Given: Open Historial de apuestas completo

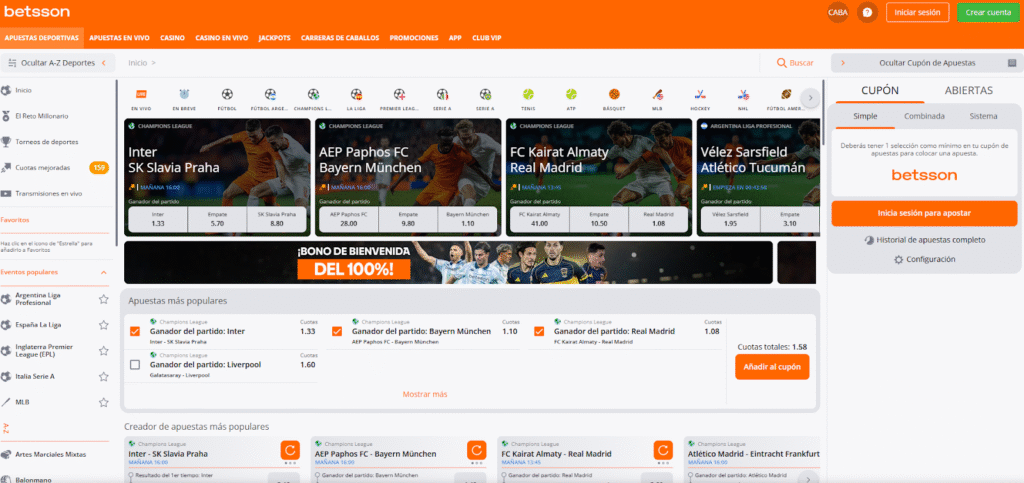Looking at the screenshot, I should (924, 240).
